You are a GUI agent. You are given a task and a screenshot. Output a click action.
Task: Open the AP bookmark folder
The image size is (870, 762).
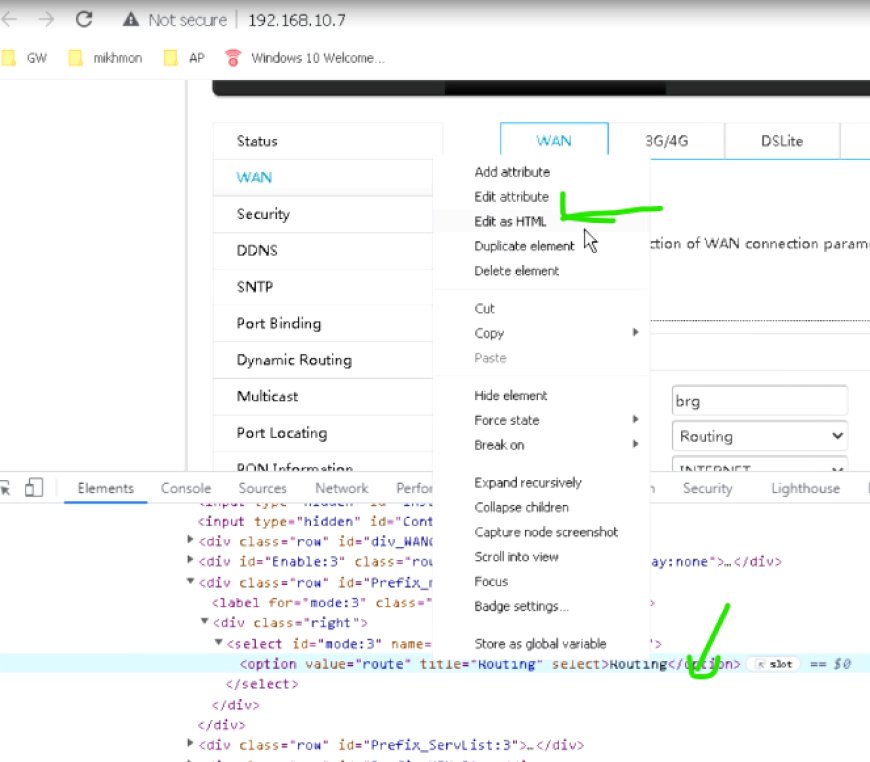click(185, 58)
